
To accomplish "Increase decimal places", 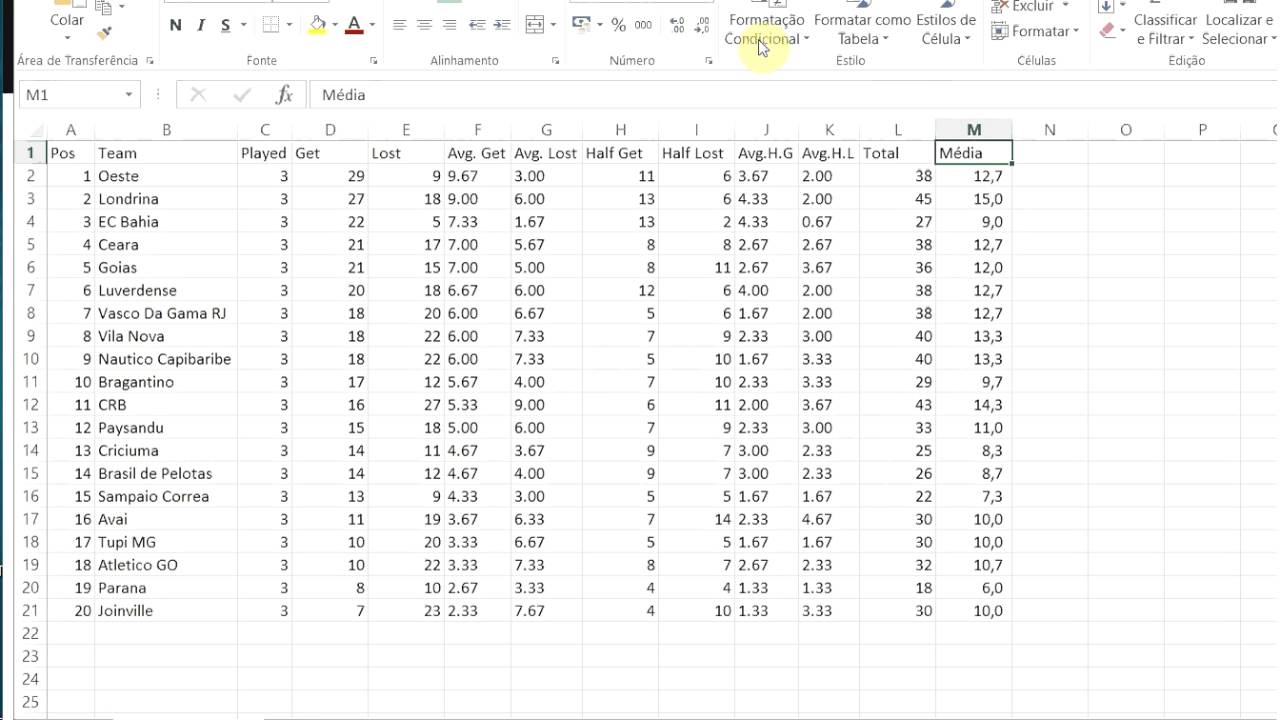I will tap(678, 25).
